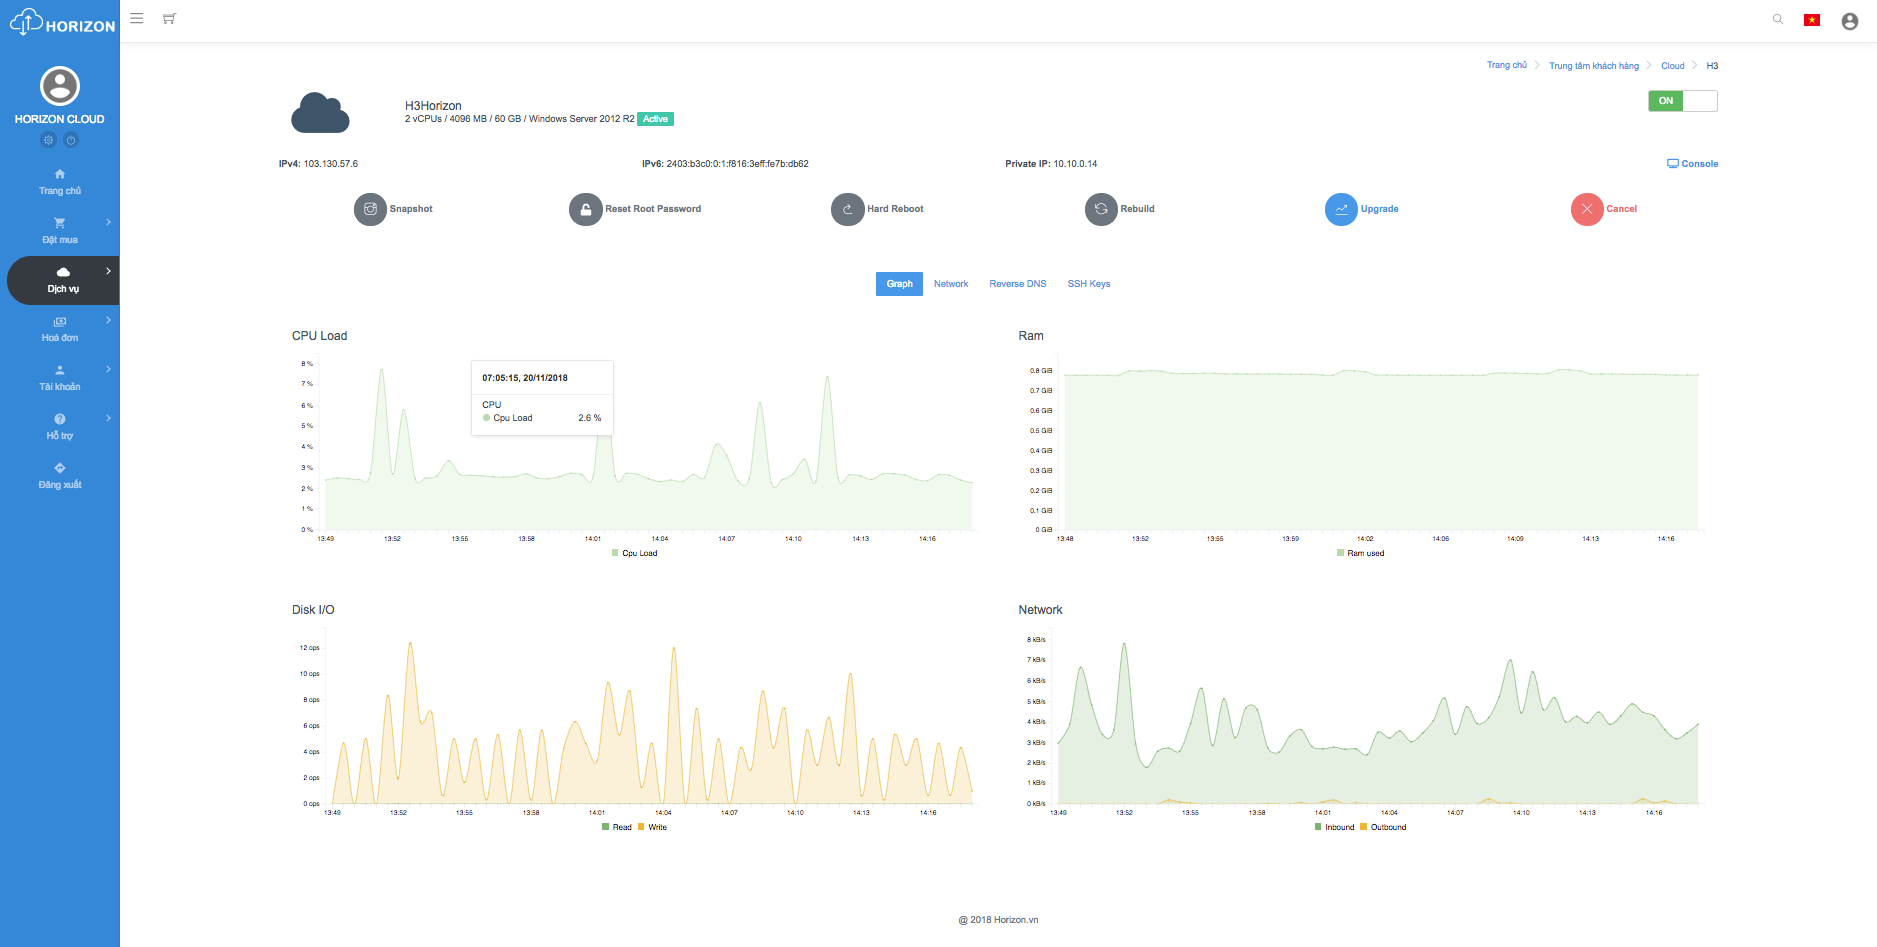Click the Rebuild refresh icon
Image resolution: width=1877 pixels, height=947 pixels.
1101,209
